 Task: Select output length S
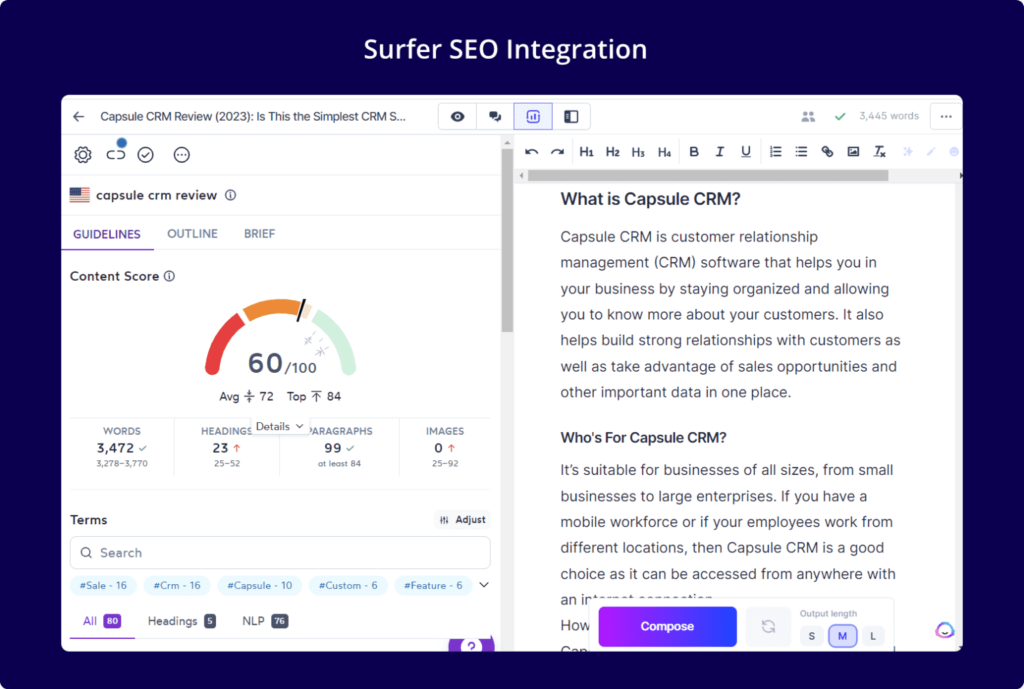point(812,636)
